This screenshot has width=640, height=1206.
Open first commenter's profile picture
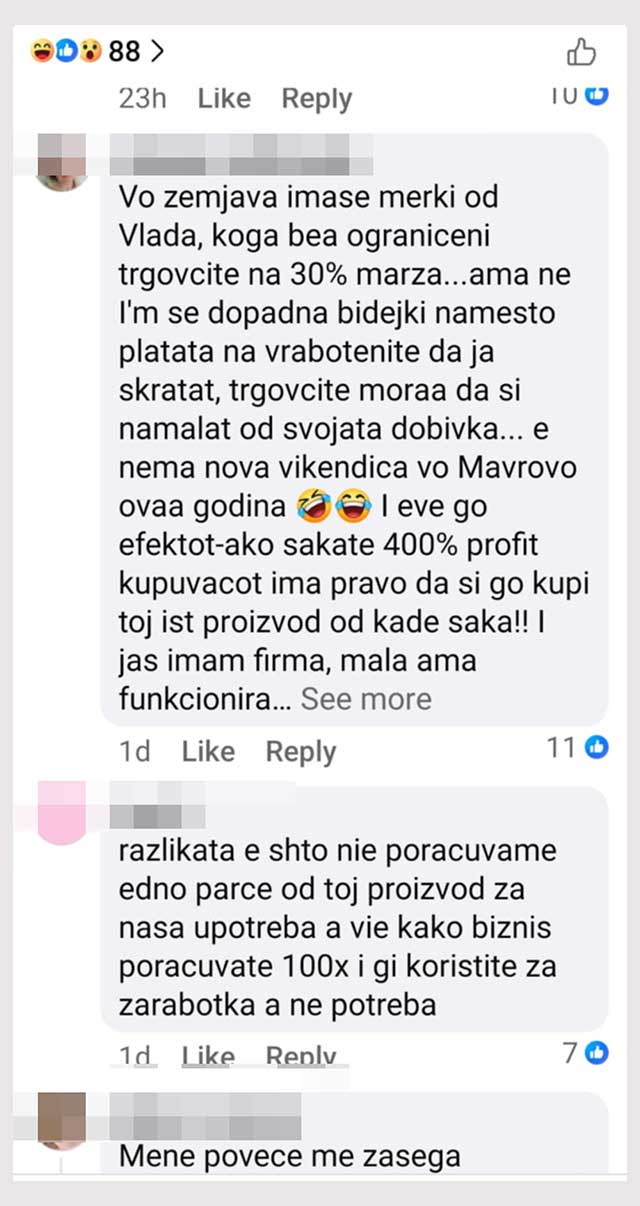click(62, 163)
